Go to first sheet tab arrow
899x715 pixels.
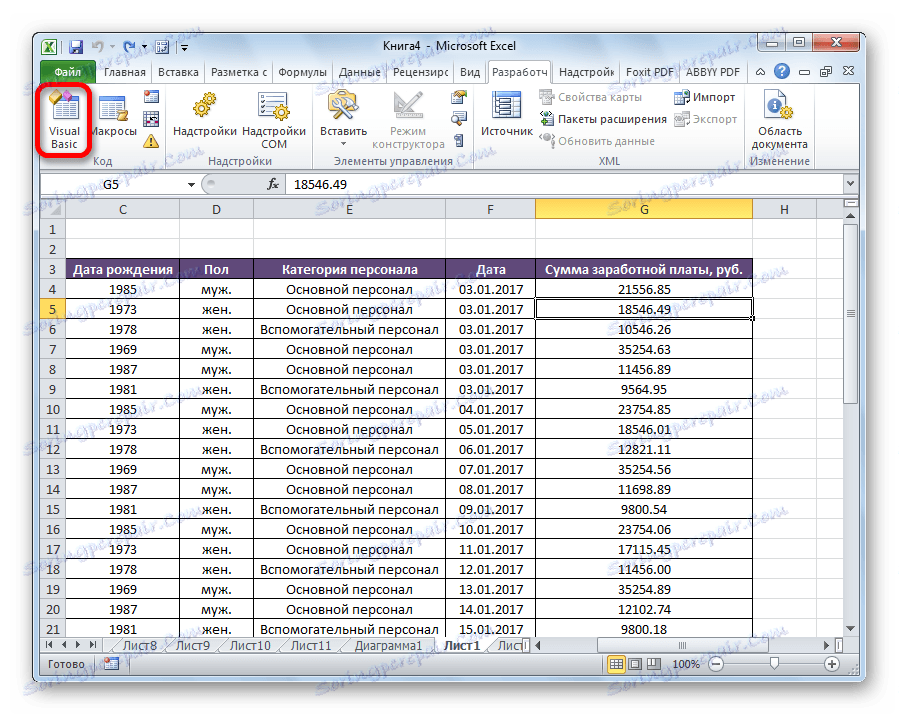pyautogui.click(x=50, y=645)
